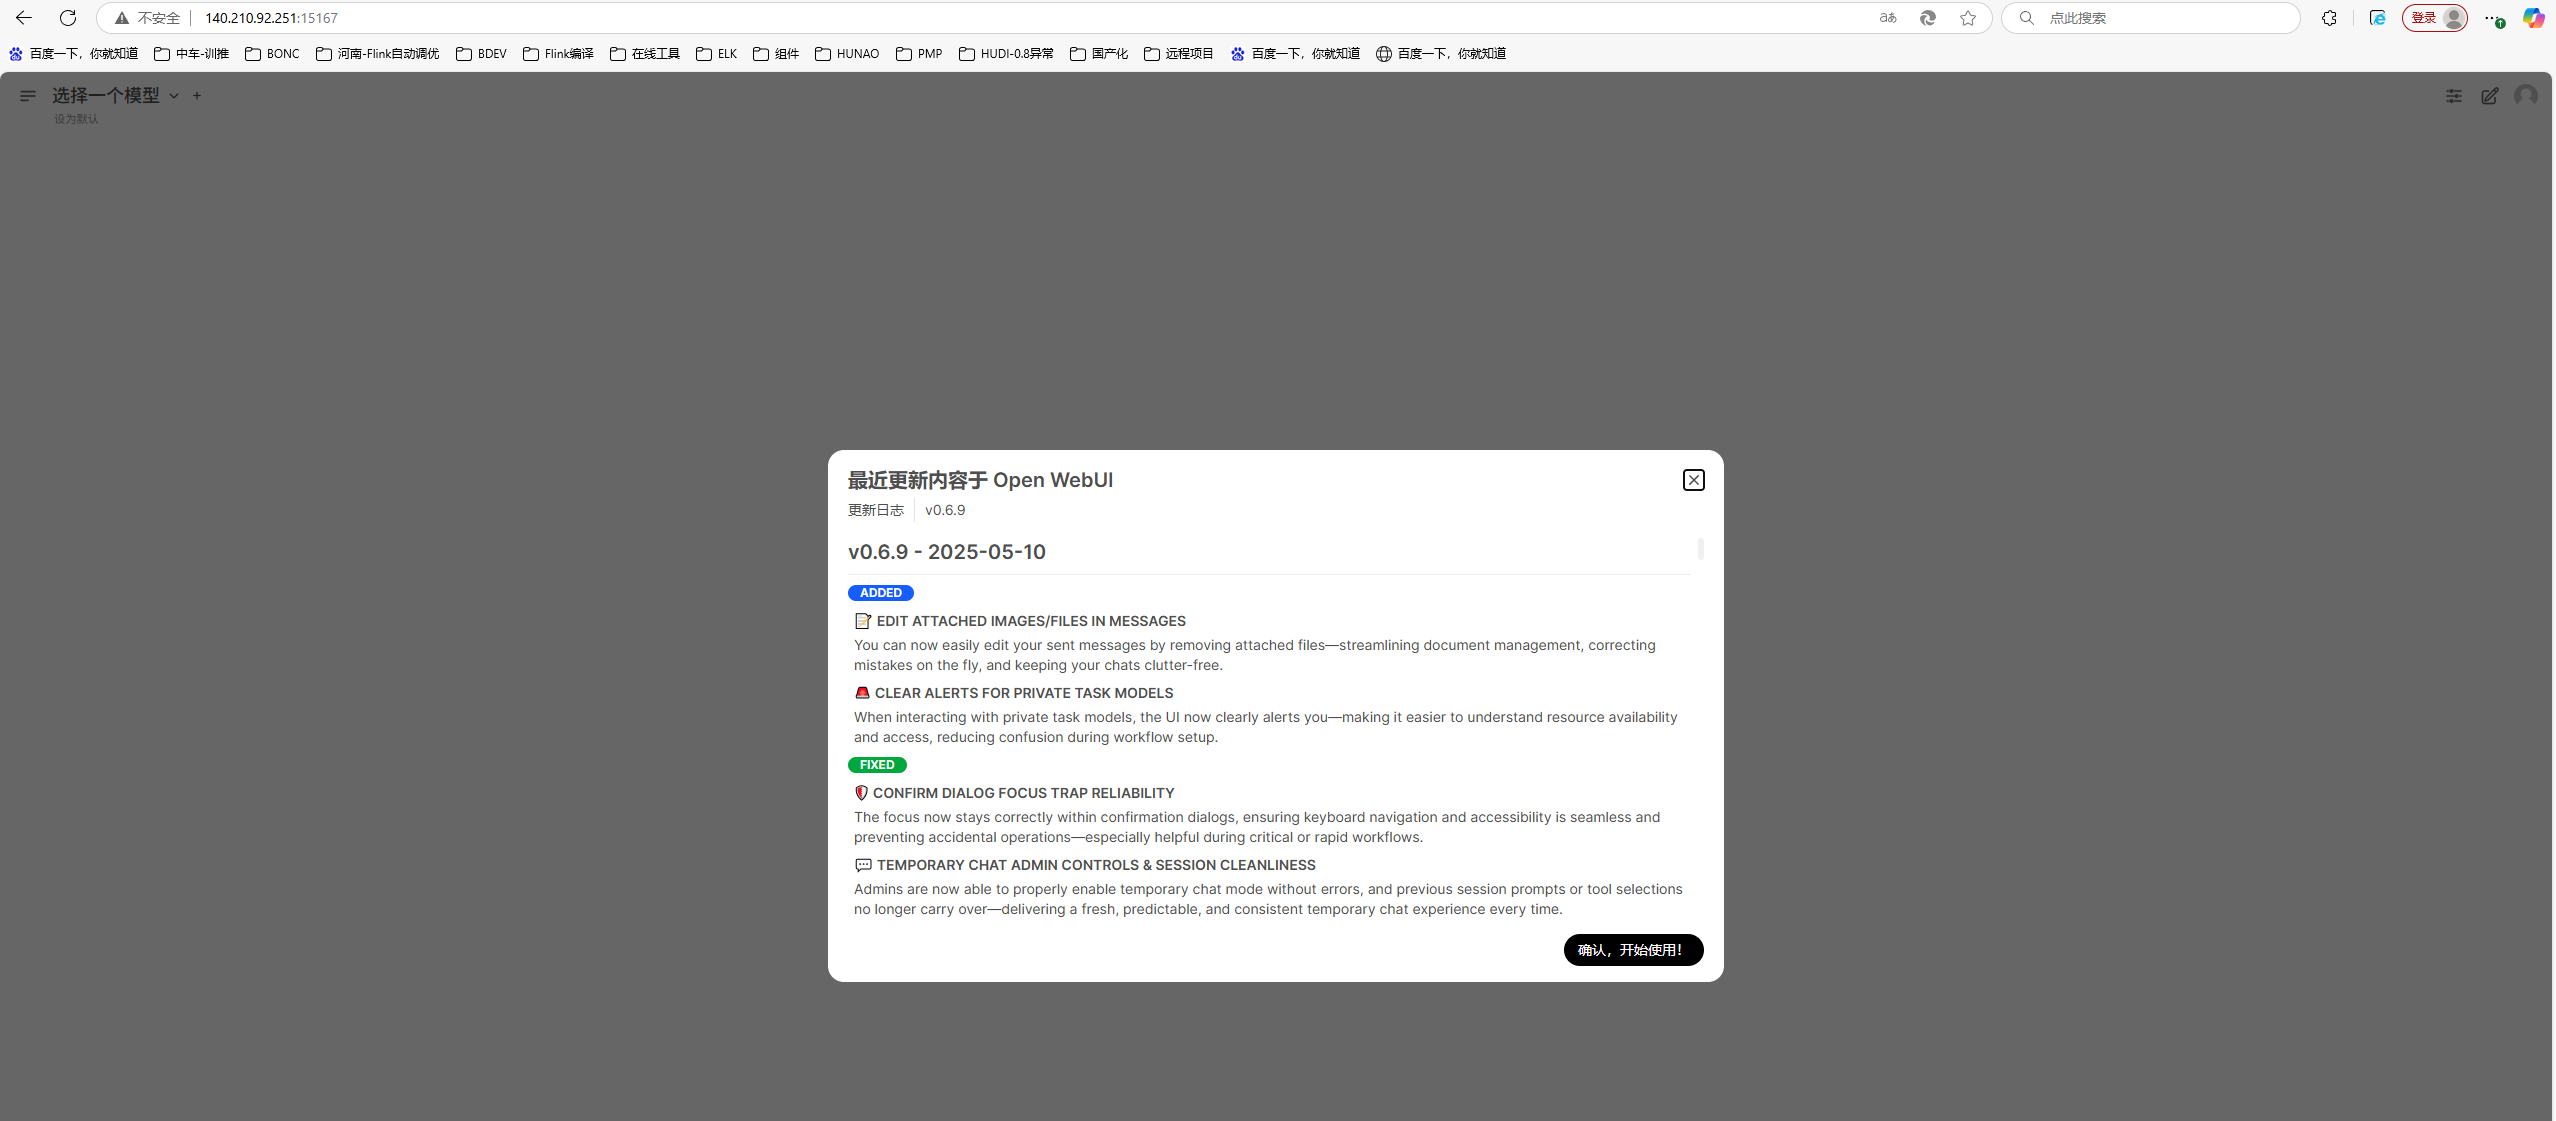Open the Flink编译 bookmark folder
Viewport: 2556px width, 1121px height.
(558, 54)
